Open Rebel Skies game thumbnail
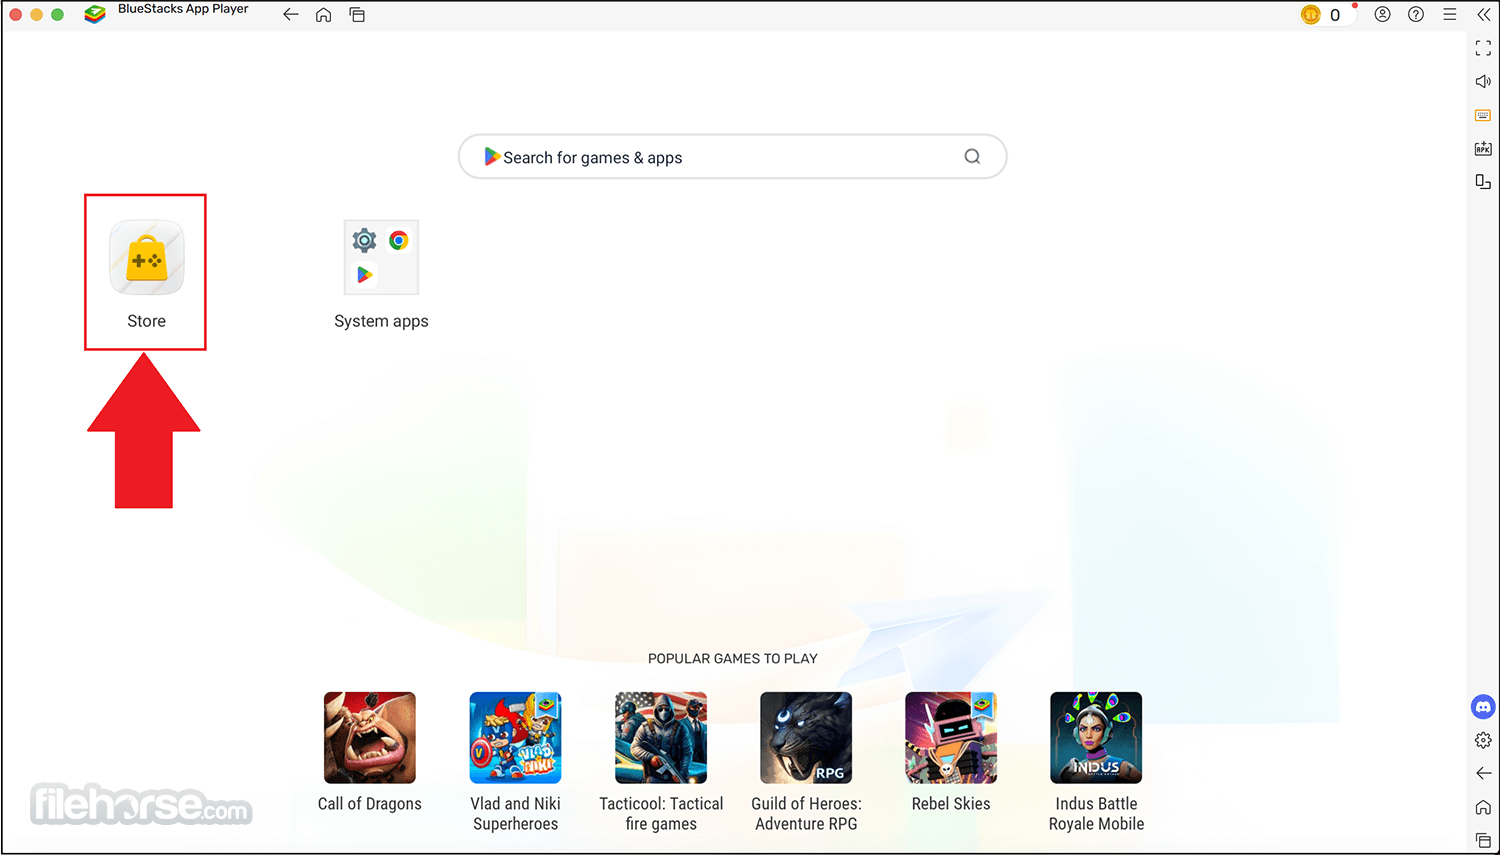 pos(951,738)
